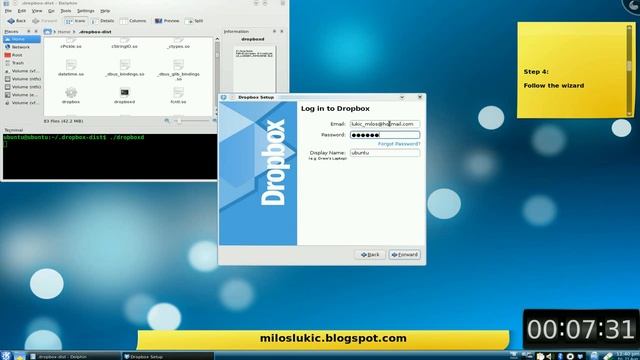This screenshot has height=360, width=640.
Task: Click the Dolphin icon zoom slider
Action: tap(192, 121)
